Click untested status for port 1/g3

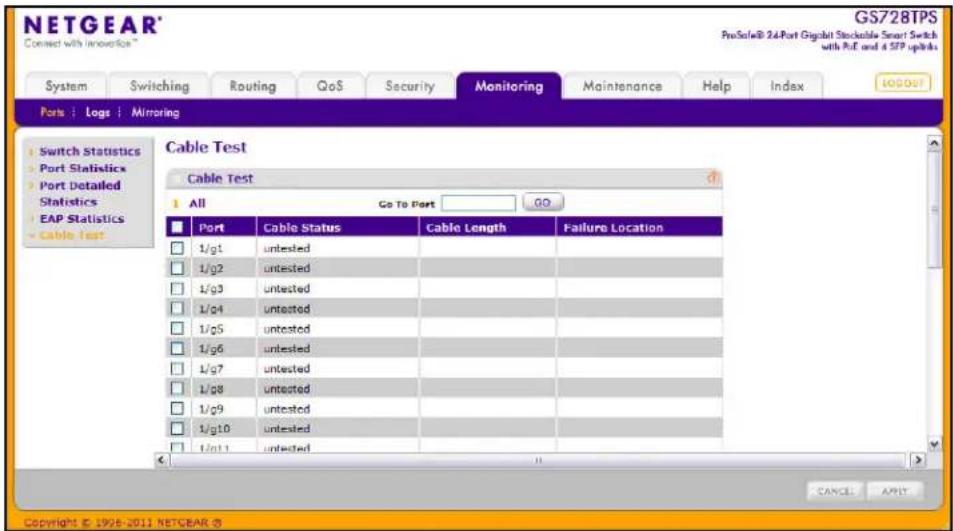pos(287,289)
